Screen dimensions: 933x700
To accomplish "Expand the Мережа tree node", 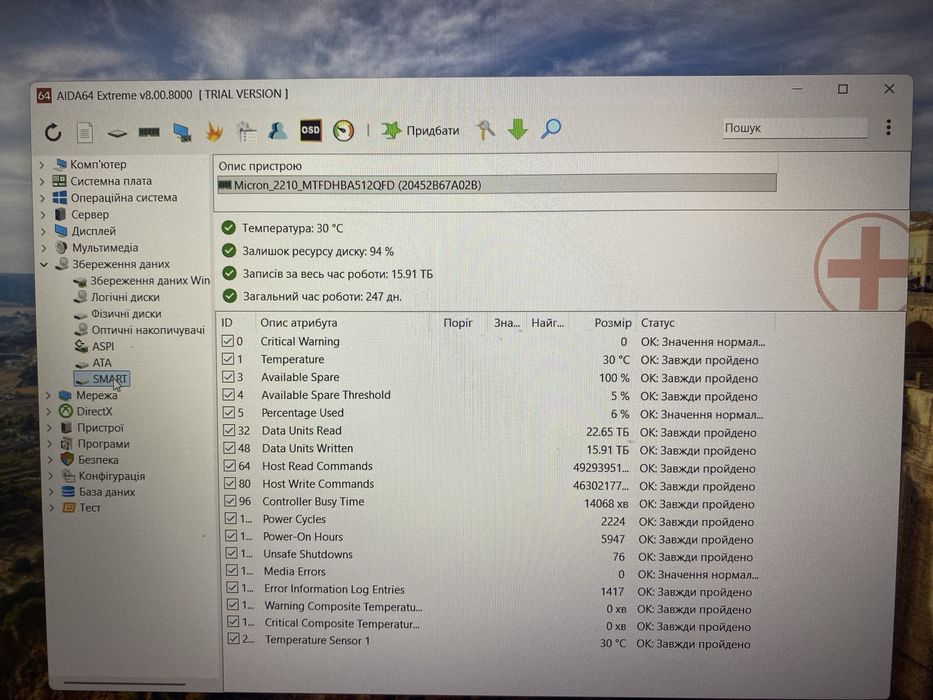I will click(x=49, y=396).
